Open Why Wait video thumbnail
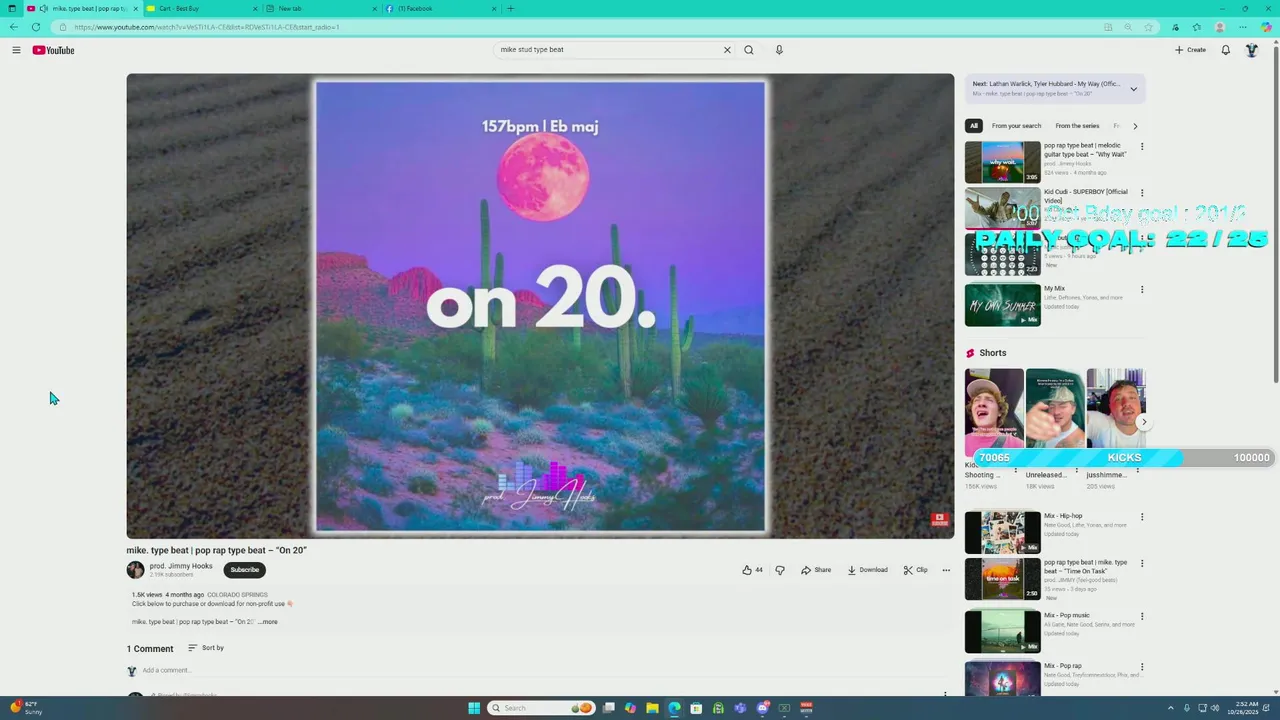Viewport: 1280px width, 720px height. coord(1002,162)
